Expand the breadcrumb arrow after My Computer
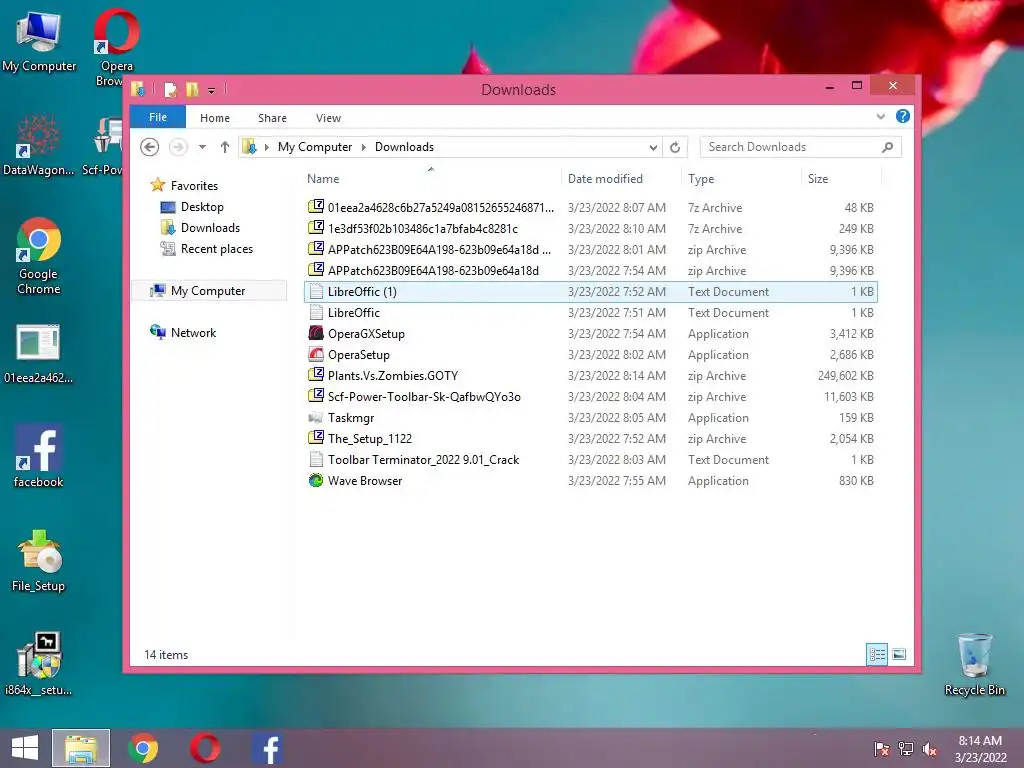Image resolution: width=1024 pixels, height=768 pixels. (364, 148)
